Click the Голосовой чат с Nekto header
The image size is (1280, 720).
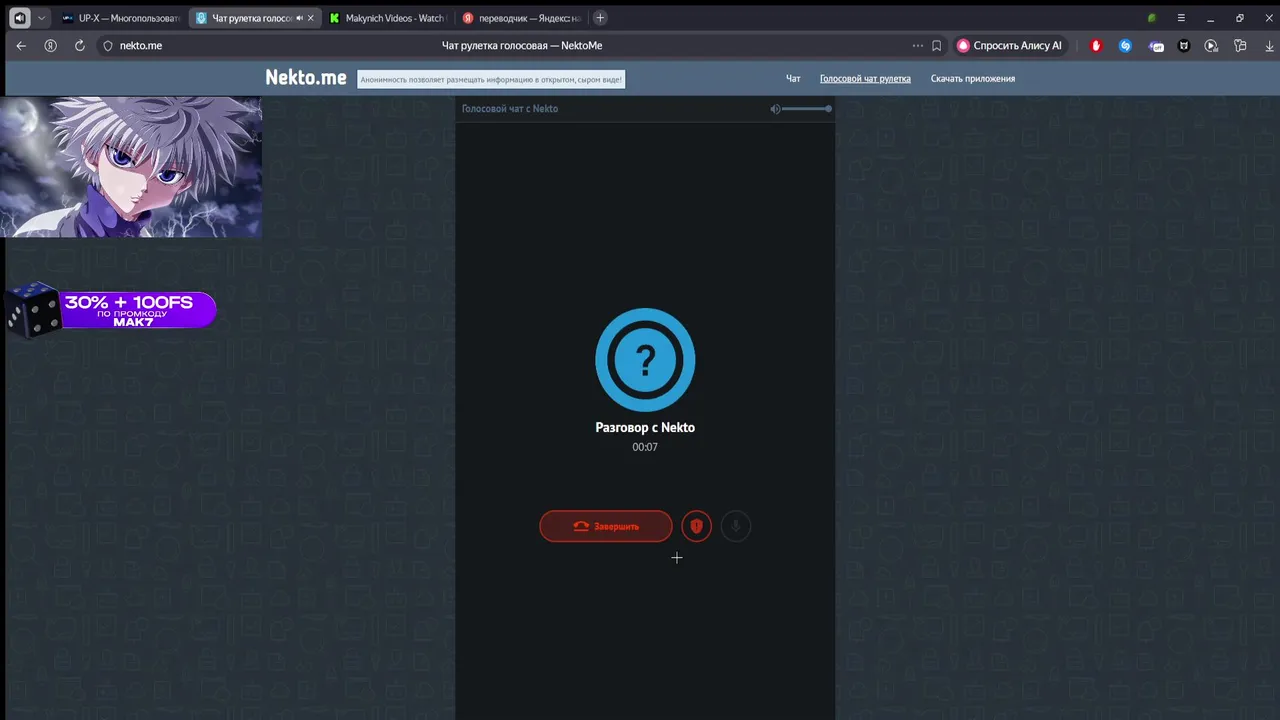510,109
